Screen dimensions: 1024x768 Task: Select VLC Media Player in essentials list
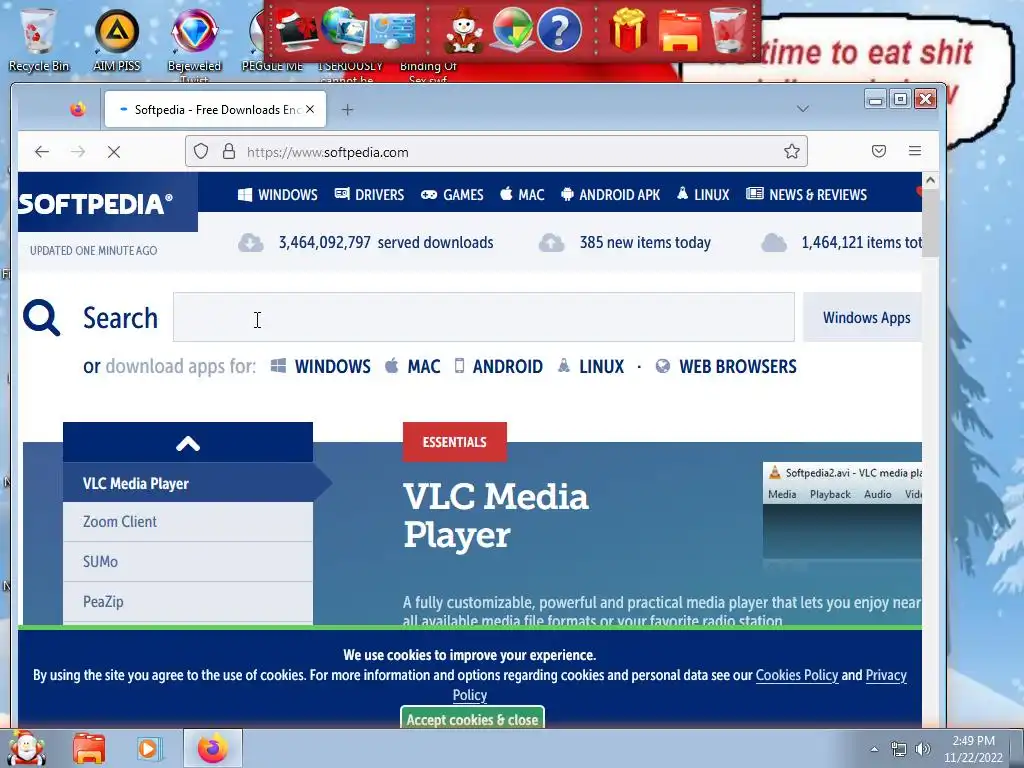pos(187,483)
